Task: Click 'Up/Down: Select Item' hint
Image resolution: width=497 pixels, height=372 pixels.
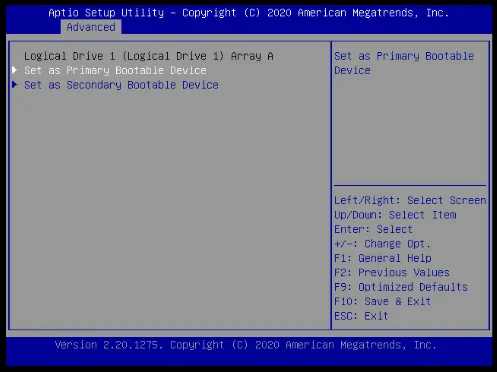Action: [x=395, y=215]
